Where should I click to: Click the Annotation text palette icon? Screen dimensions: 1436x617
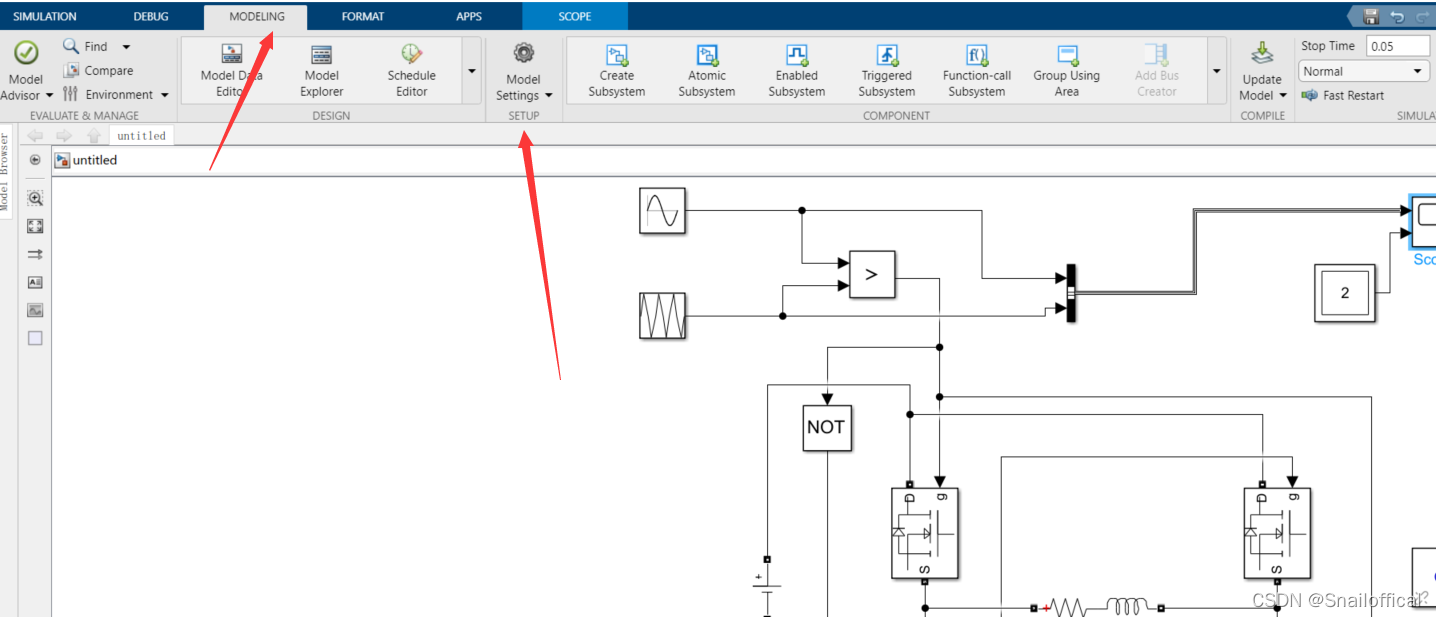(35, 282)
